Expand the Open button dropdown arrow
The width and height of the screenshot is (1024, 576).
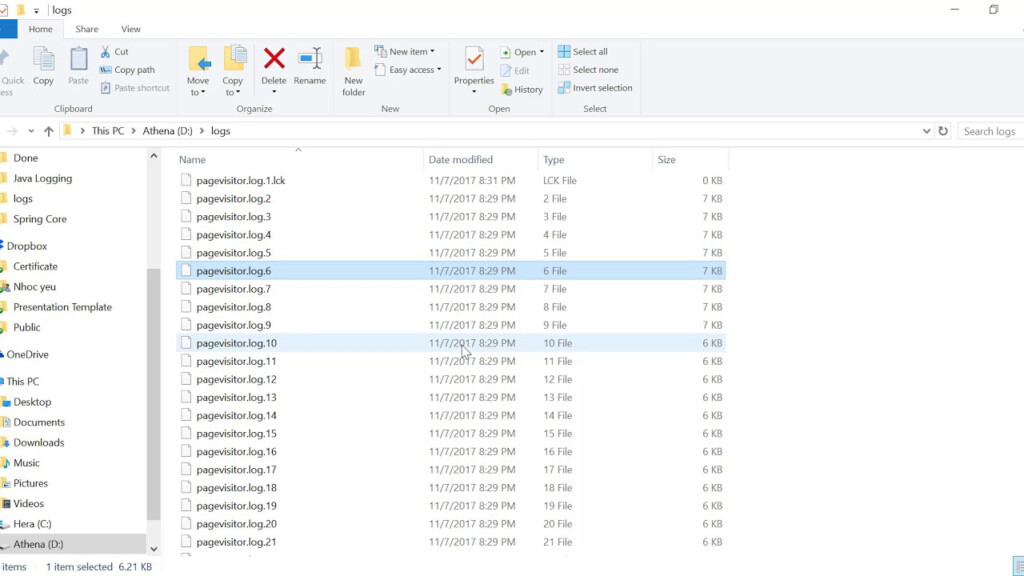point(541,52)
